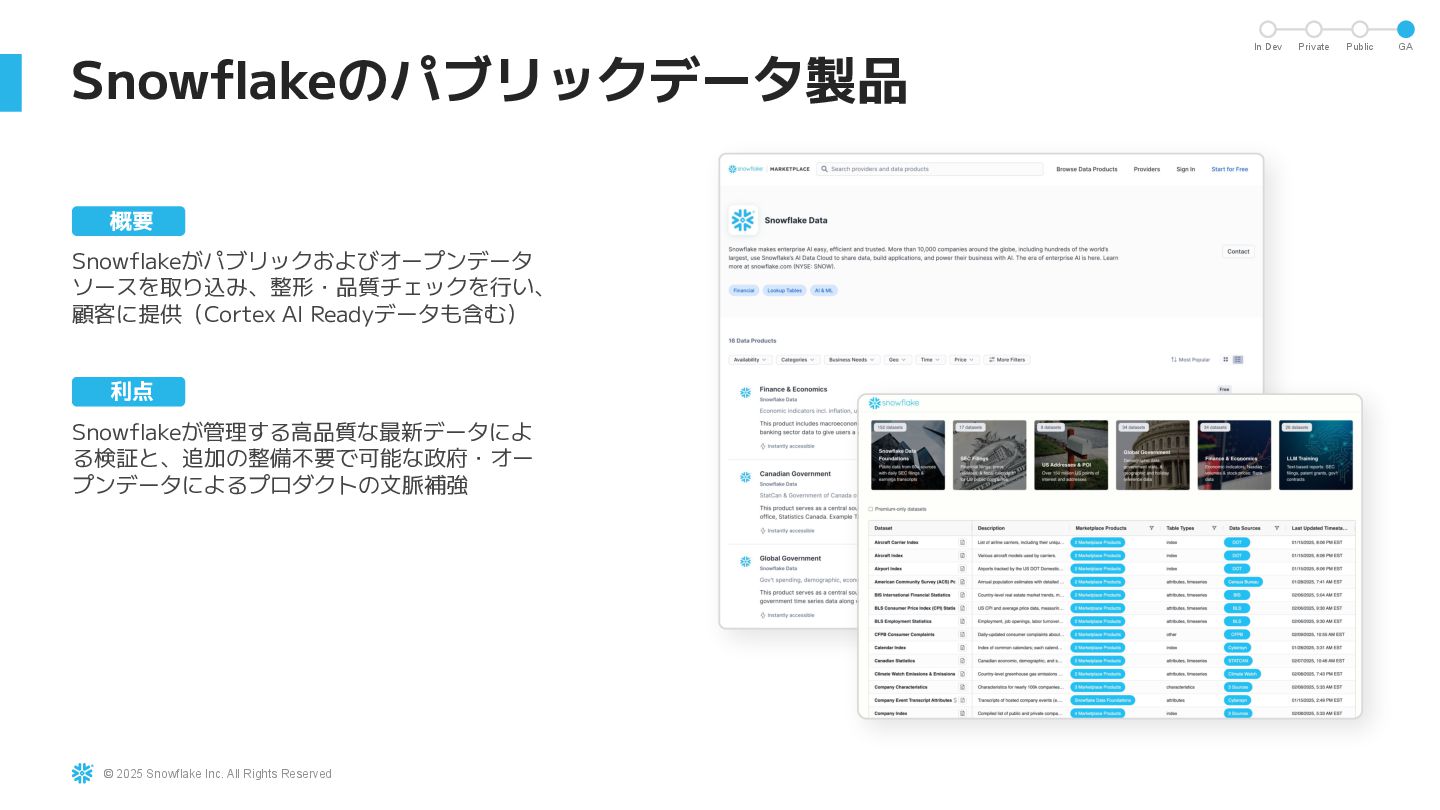Click the Snowflake Data provider logo

(x=743, y=220)
